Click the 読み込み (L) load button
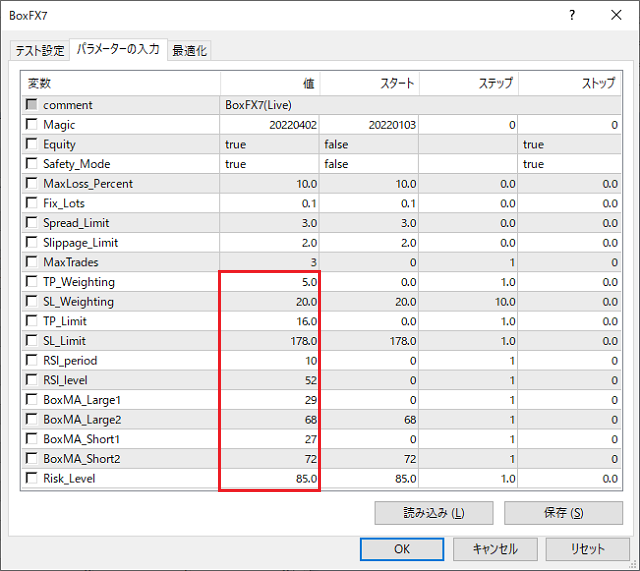The width and height of the screenshot is (640, 571). coord(434,513)
